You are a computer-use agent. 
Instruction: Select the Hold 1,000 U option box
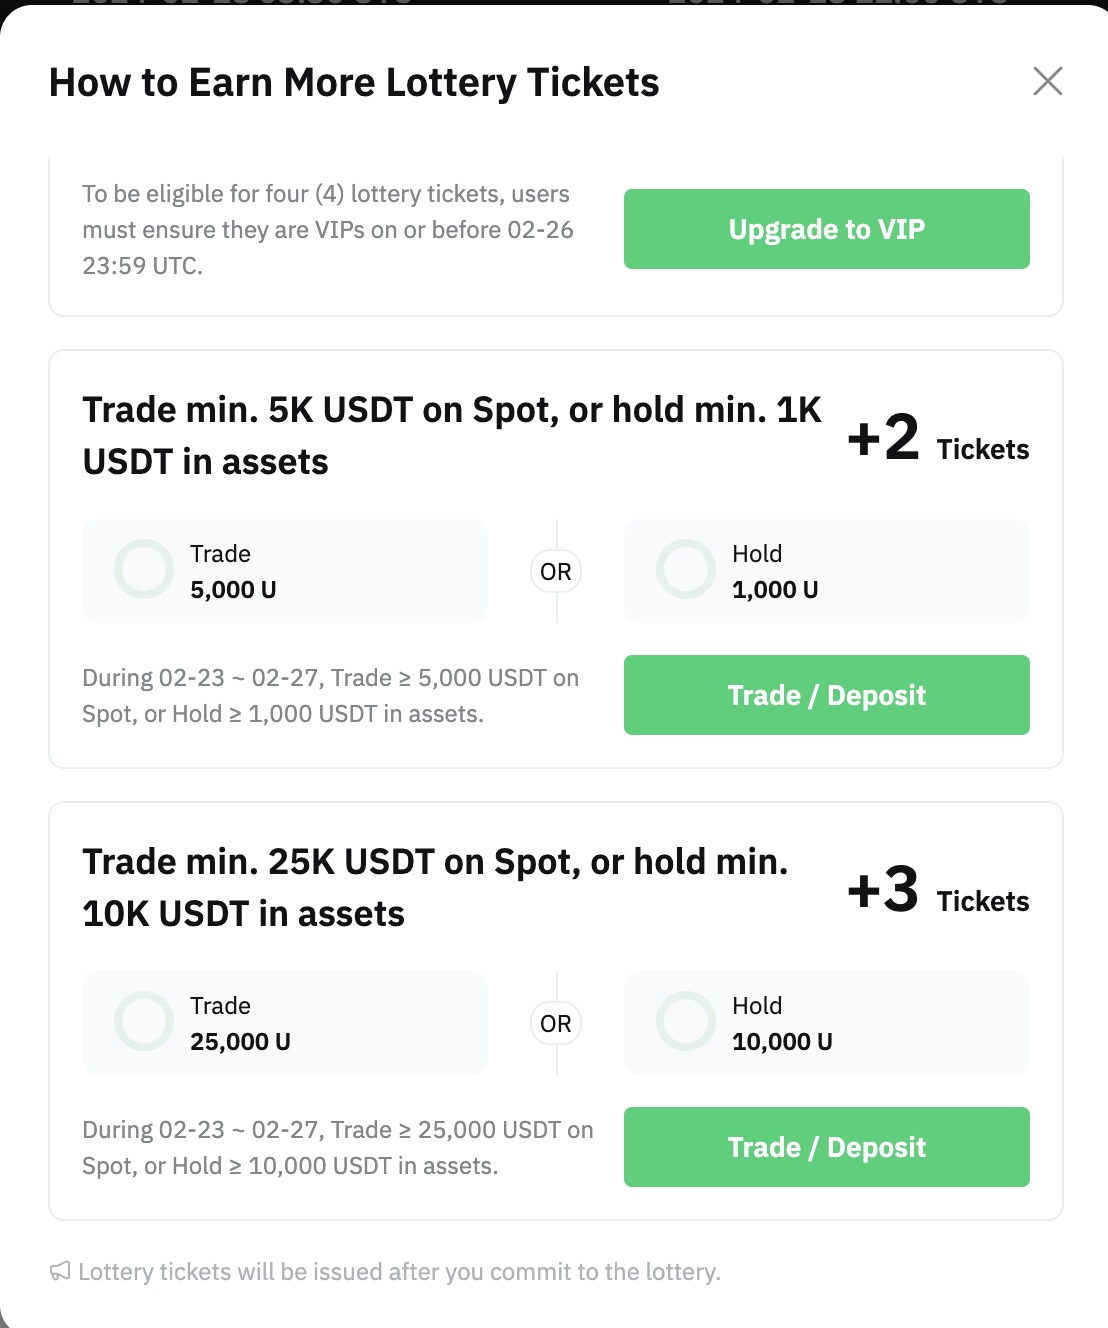(827, 571)
